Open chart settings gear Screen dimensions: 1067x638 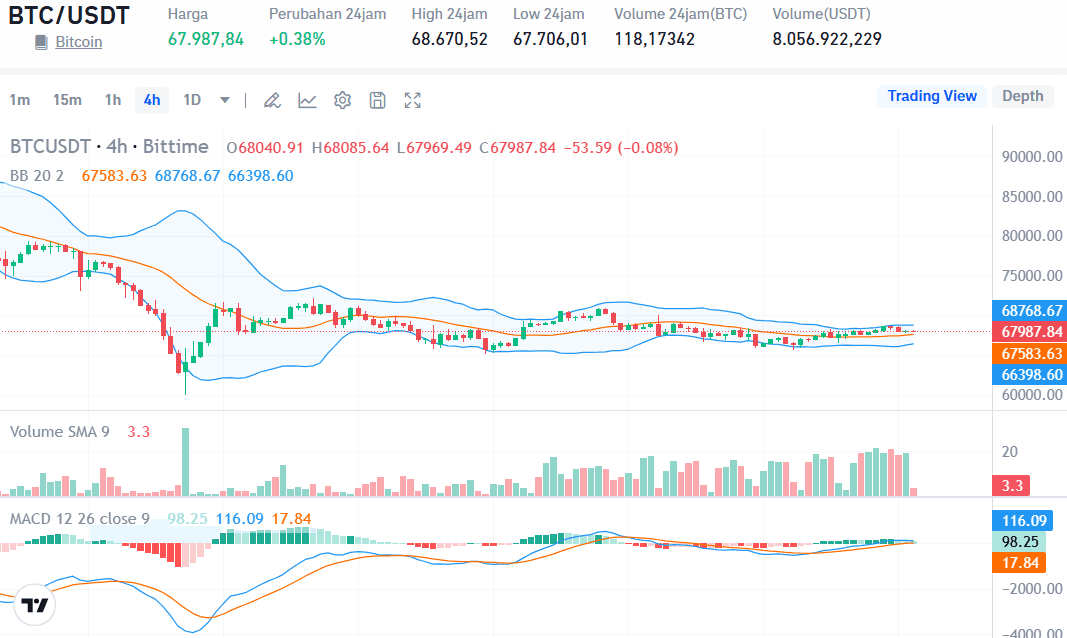pyautogui.click(x=342, y=100)
